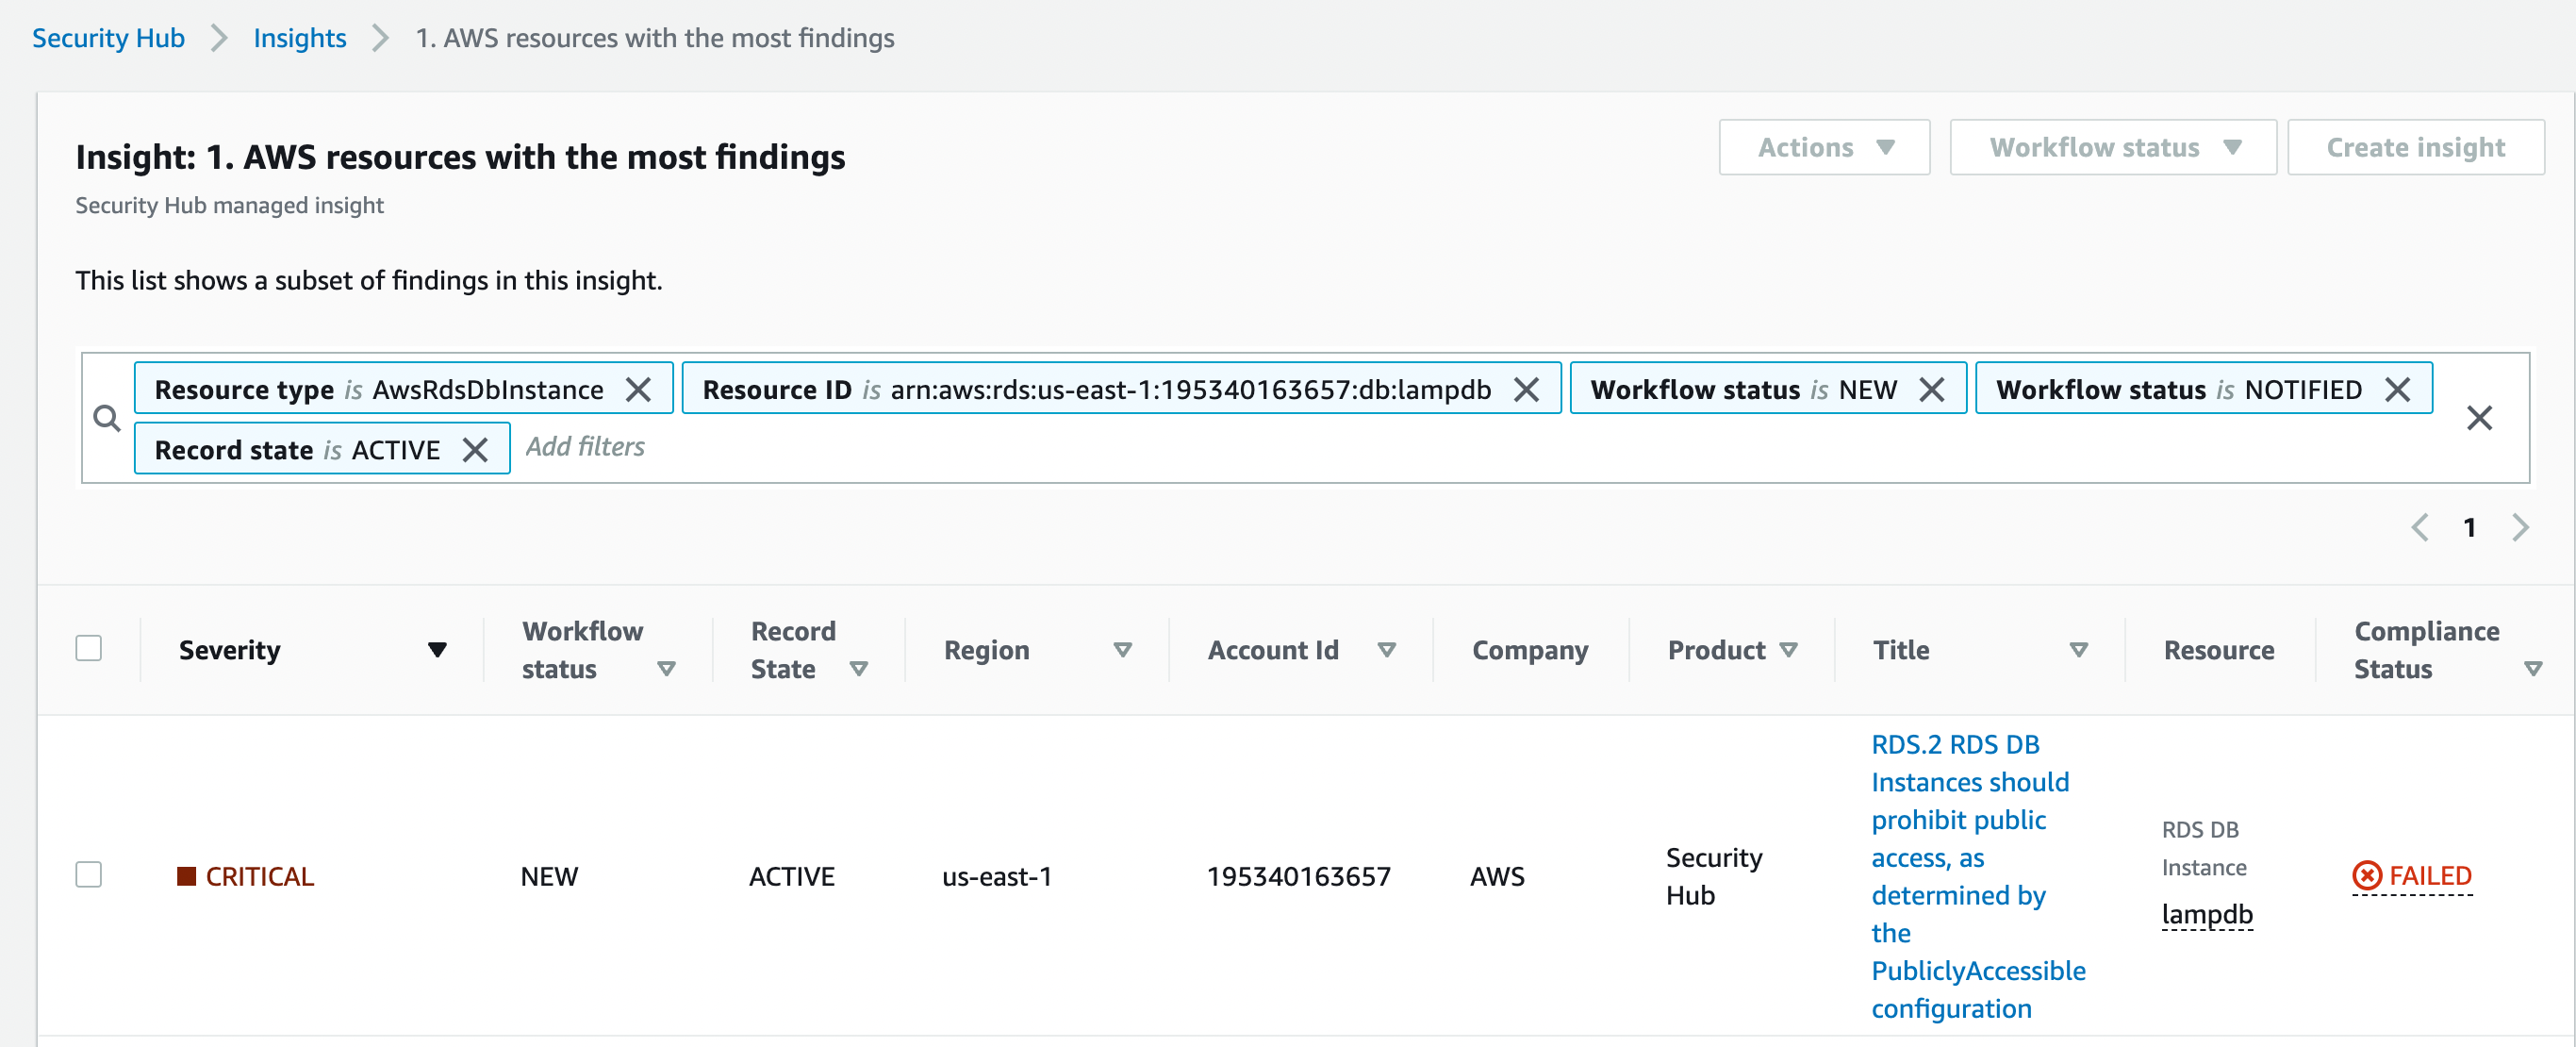The image size is (2576, 1047).
Task: Click the Create insight button
Action: (x=2416, y=146)
